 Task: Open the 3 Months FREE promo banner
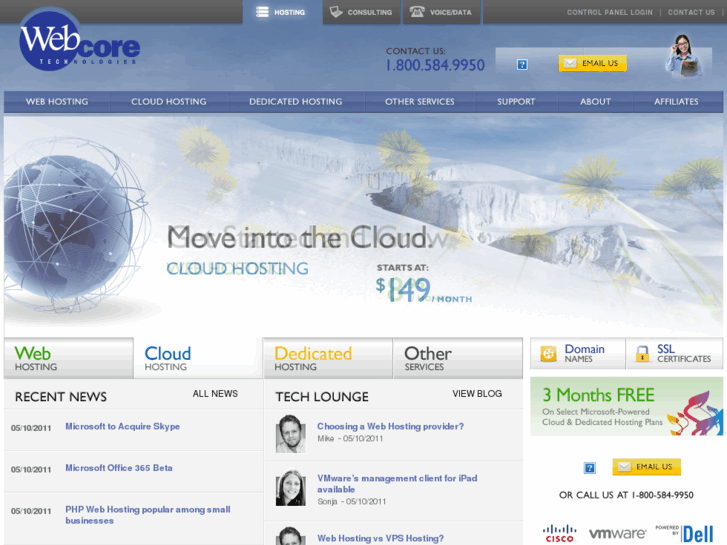626,406
